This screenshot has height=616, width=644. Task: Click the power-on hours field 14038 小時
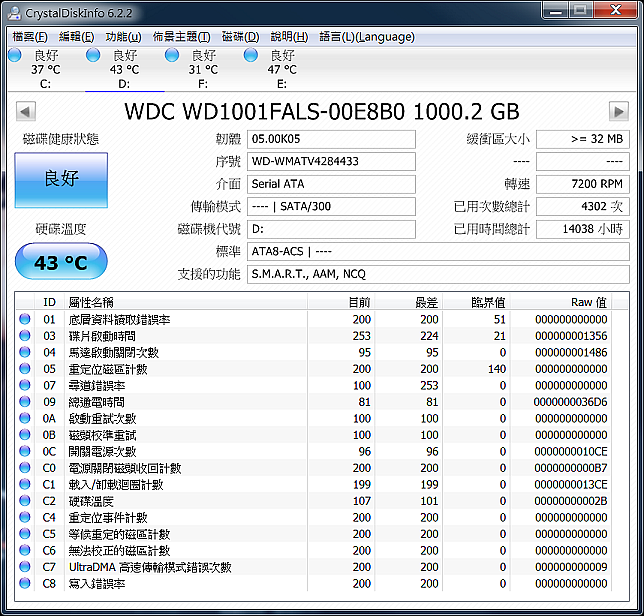tap(583, 229)
